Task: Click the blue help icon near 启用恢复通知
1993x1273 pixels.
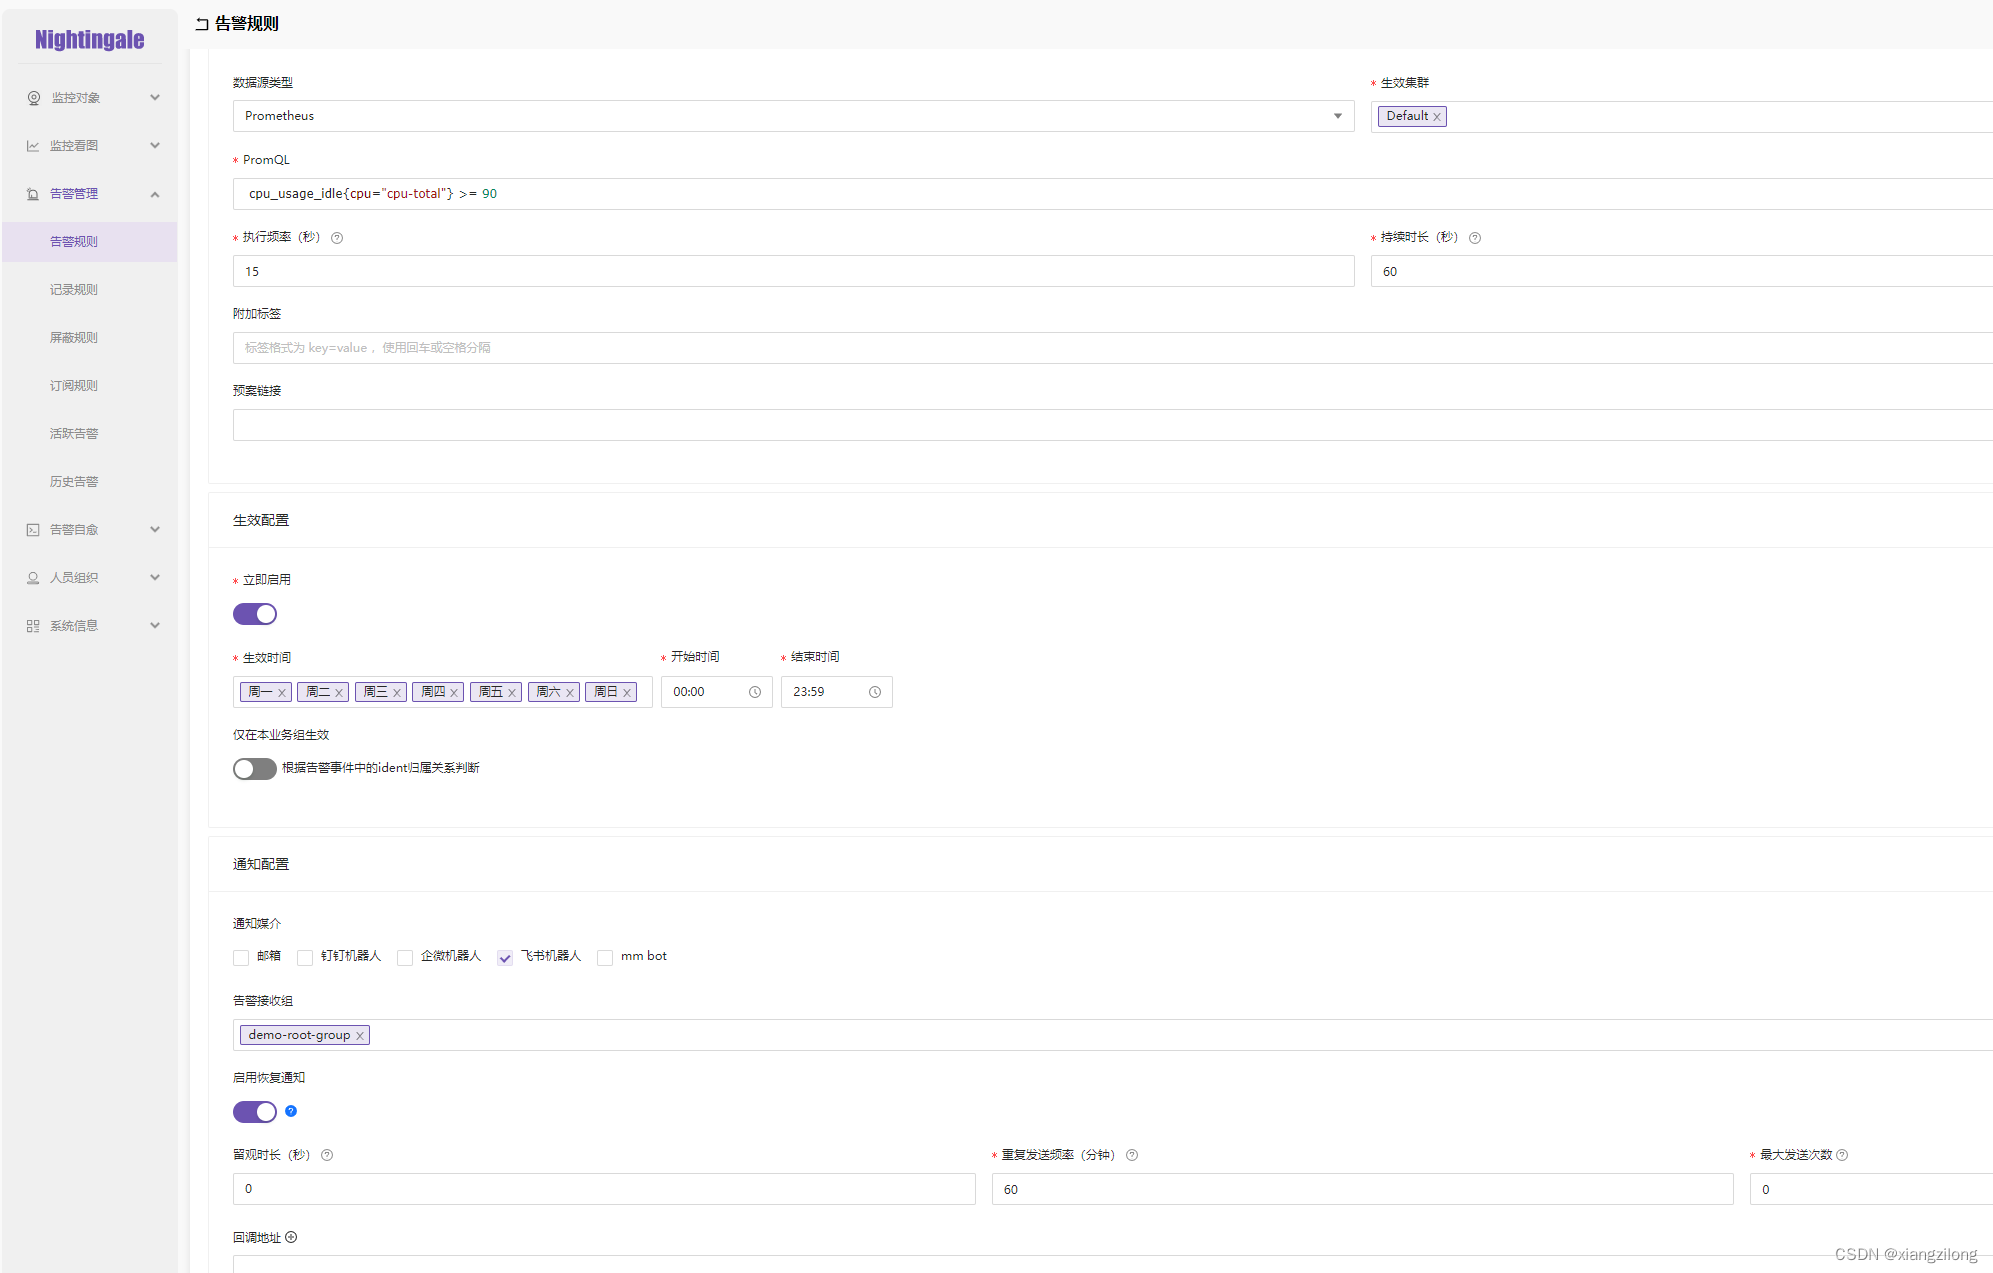Action: pos(291,1111)
